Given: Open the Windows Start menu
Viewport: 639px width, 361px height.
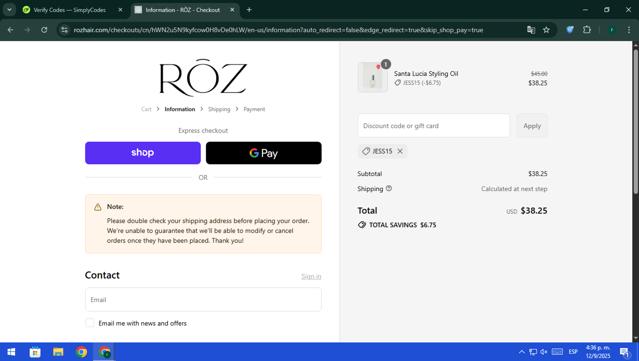Looking at the screenshot, I should tap(11, 352).
